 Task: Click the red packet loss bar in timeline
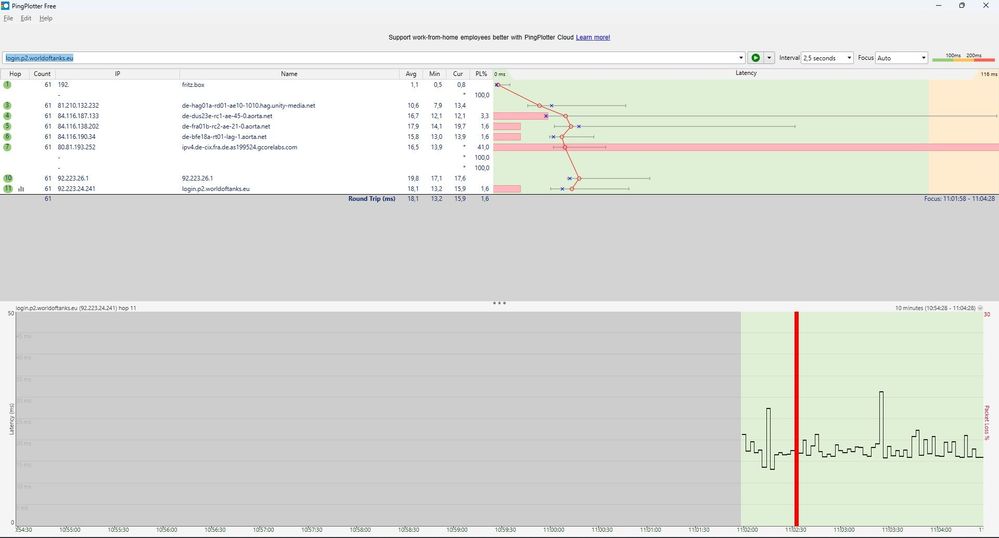[x=796, y=418]
